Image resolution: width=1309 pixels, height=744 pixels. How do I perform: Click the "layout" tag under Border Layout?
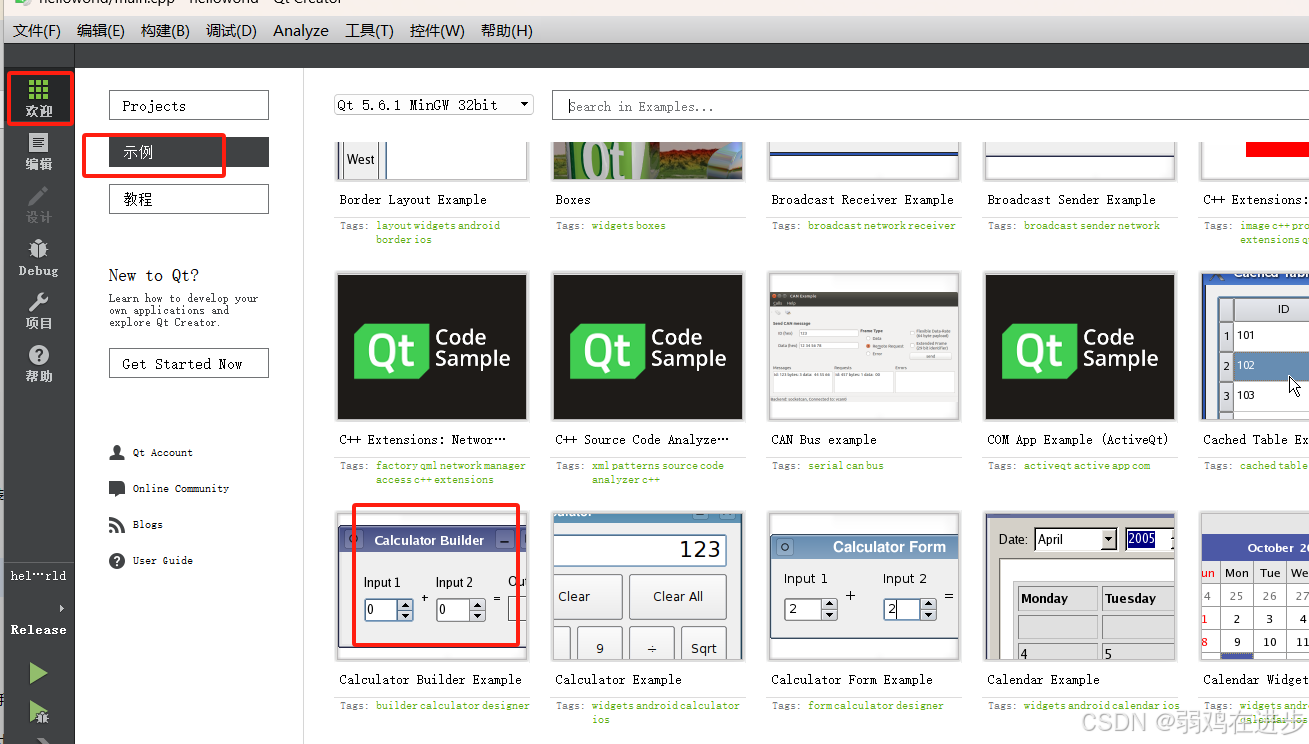pyautogui.click(x=393, y=226)
